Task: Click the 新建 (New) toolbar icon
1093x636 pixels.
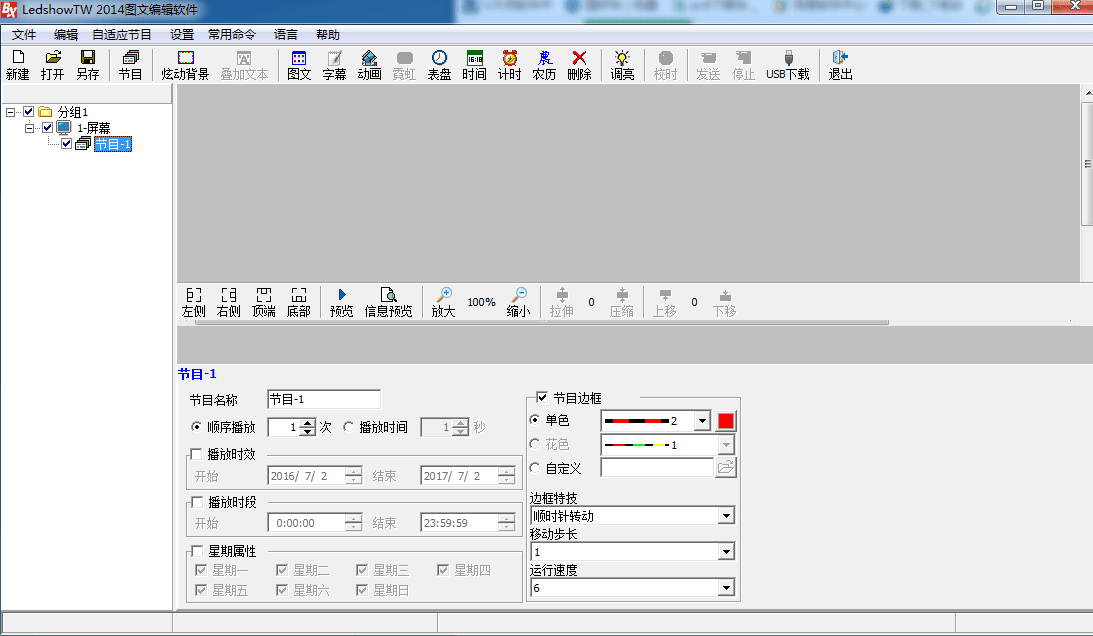Action: coord(17,65)
